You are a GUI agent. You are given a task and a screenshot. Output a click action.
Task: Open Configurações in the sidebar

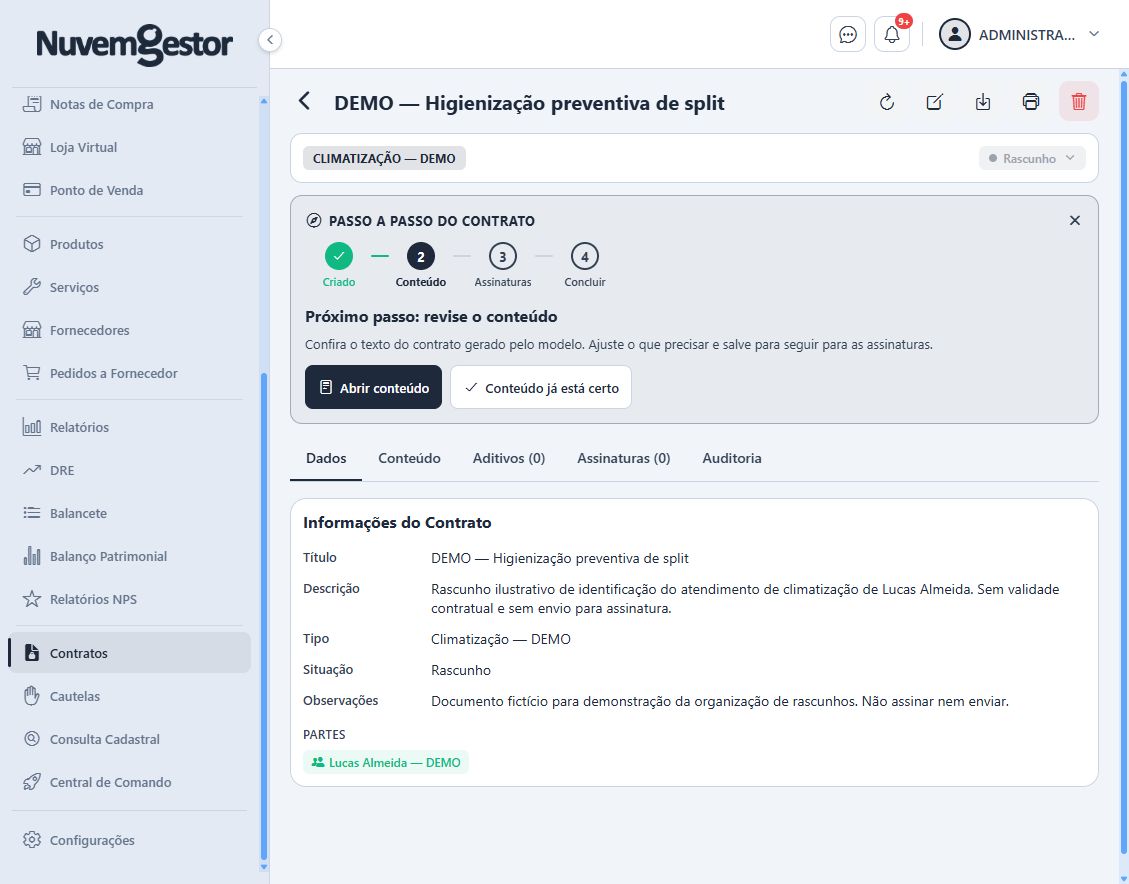[x=132, y=840]
